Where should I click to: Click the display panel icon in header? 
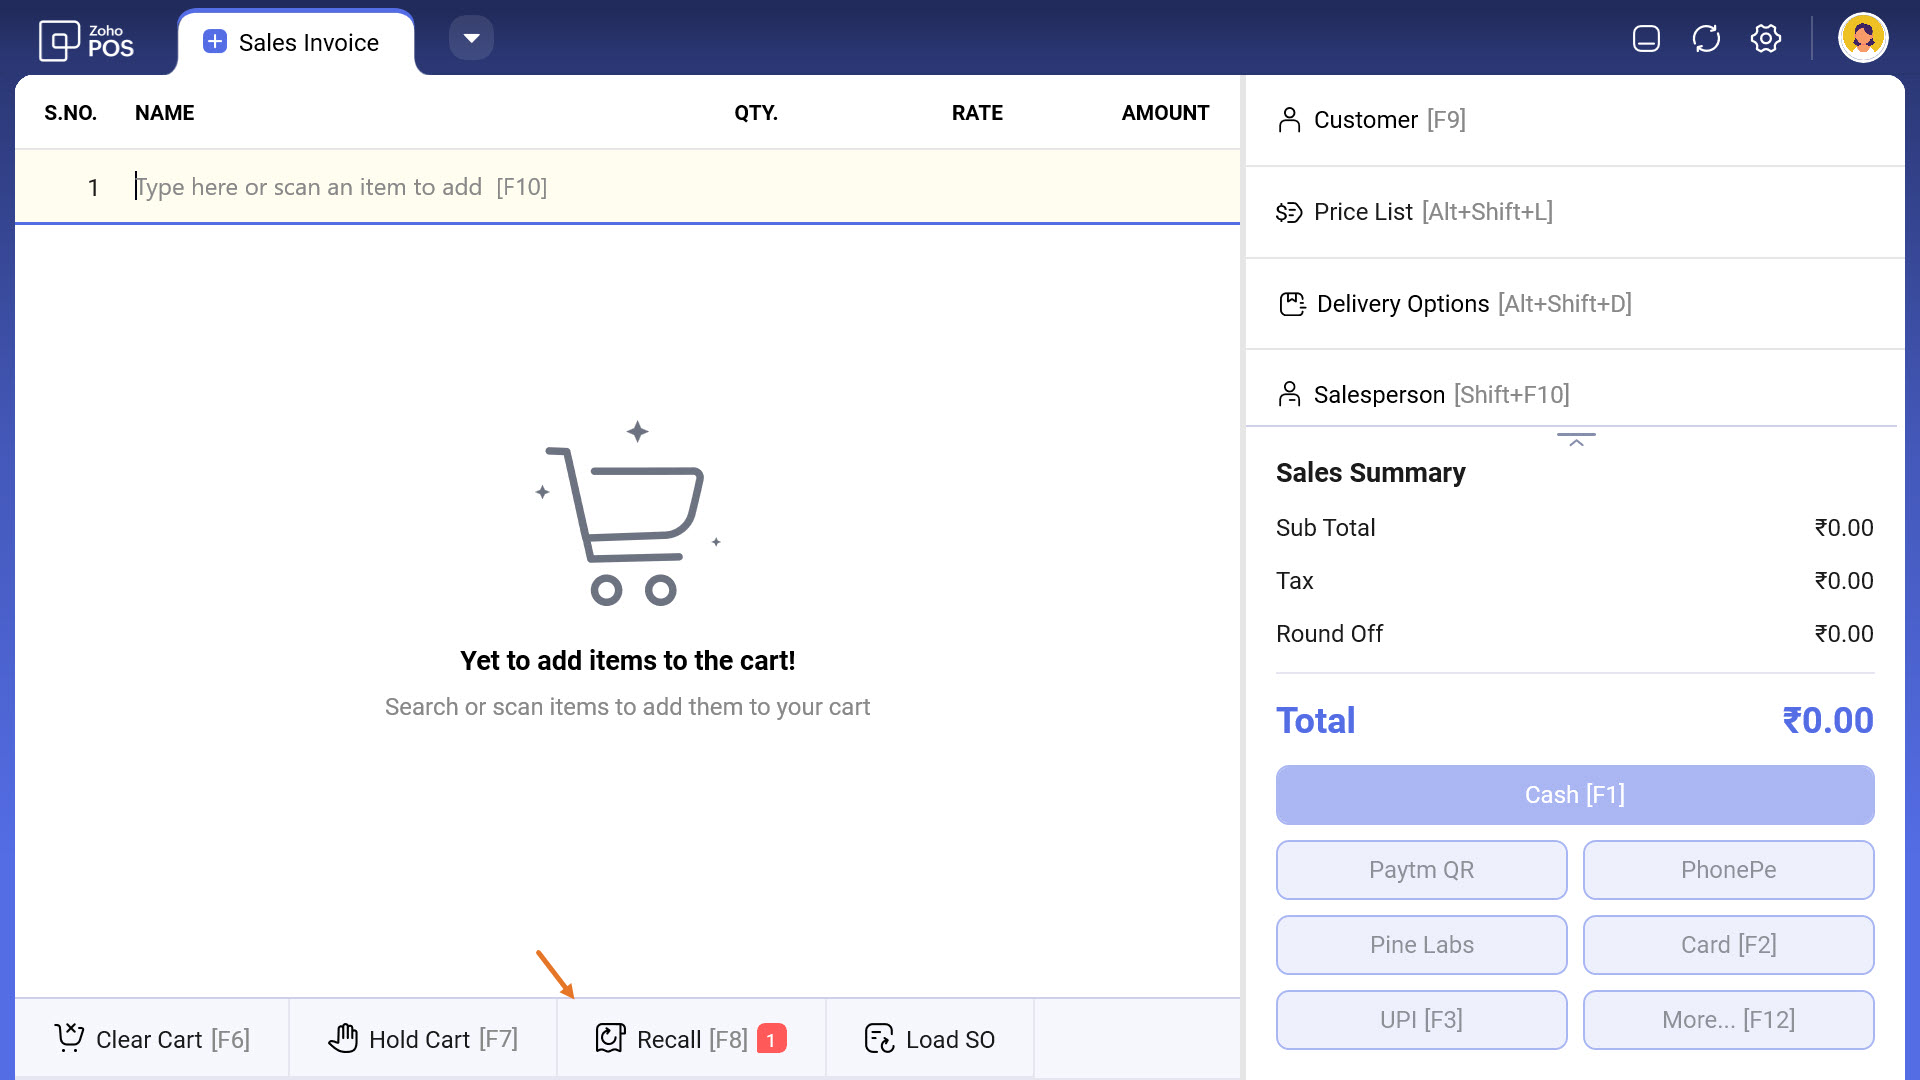1646,39
